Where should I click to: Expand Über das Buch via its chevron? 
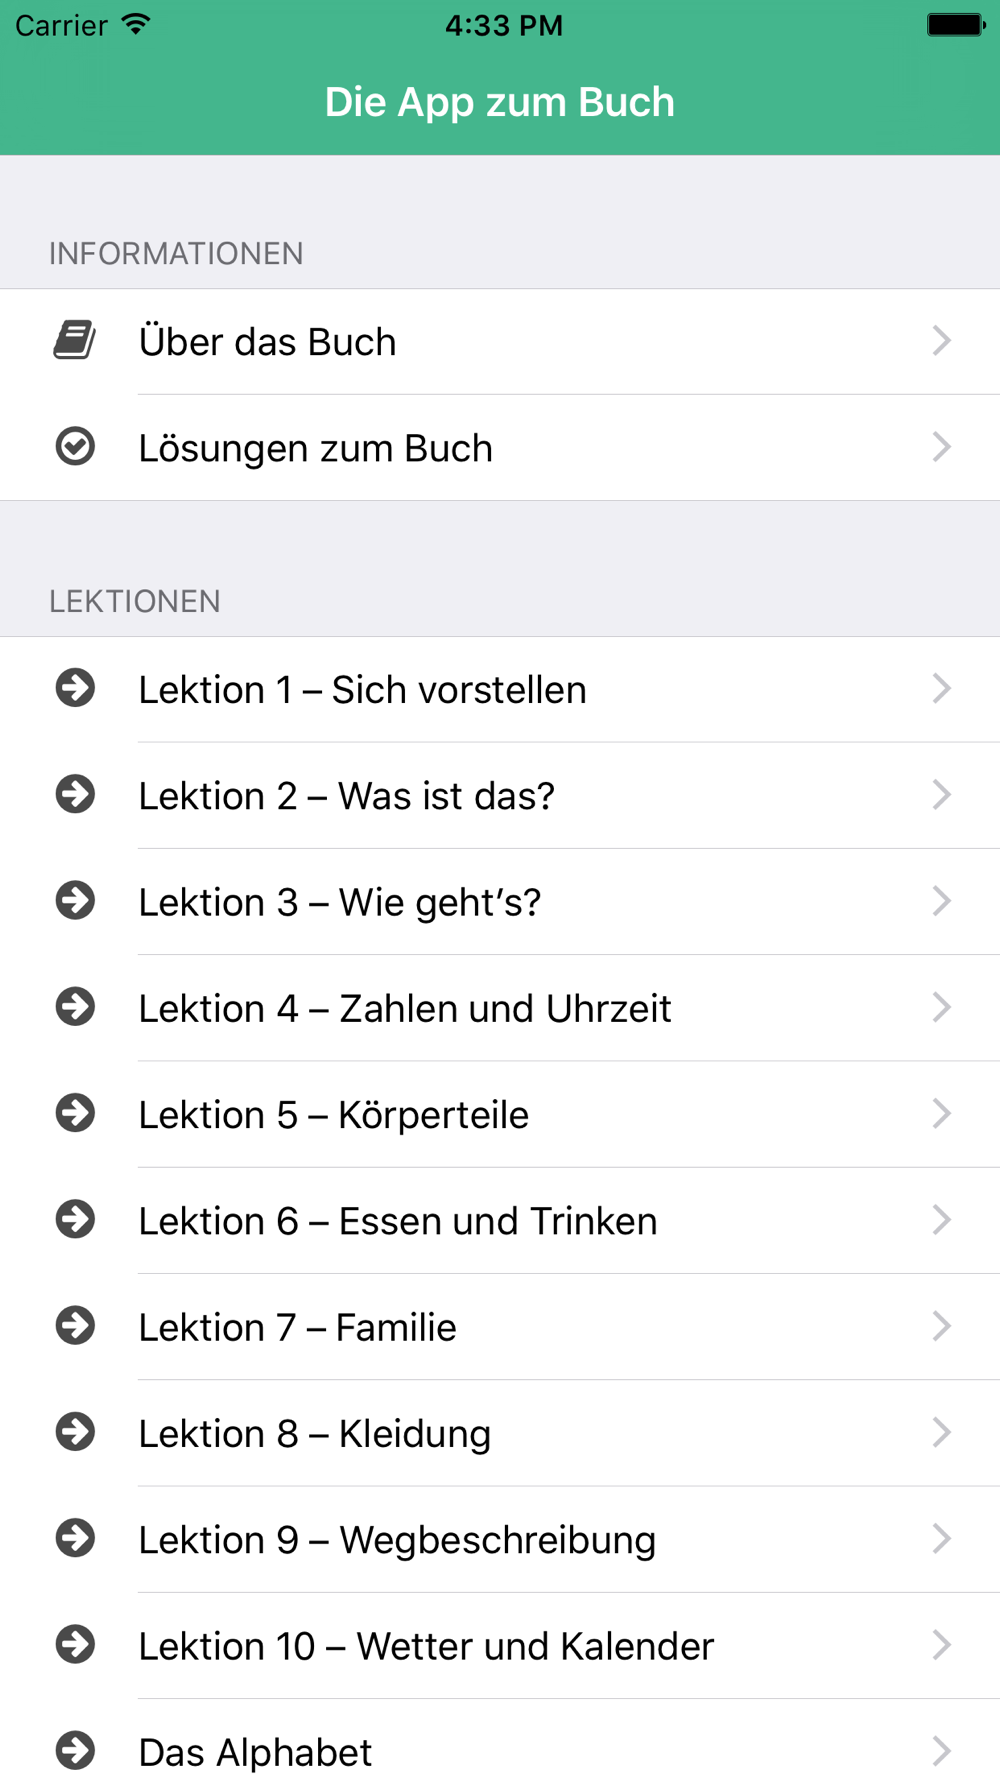pos(941,341)
